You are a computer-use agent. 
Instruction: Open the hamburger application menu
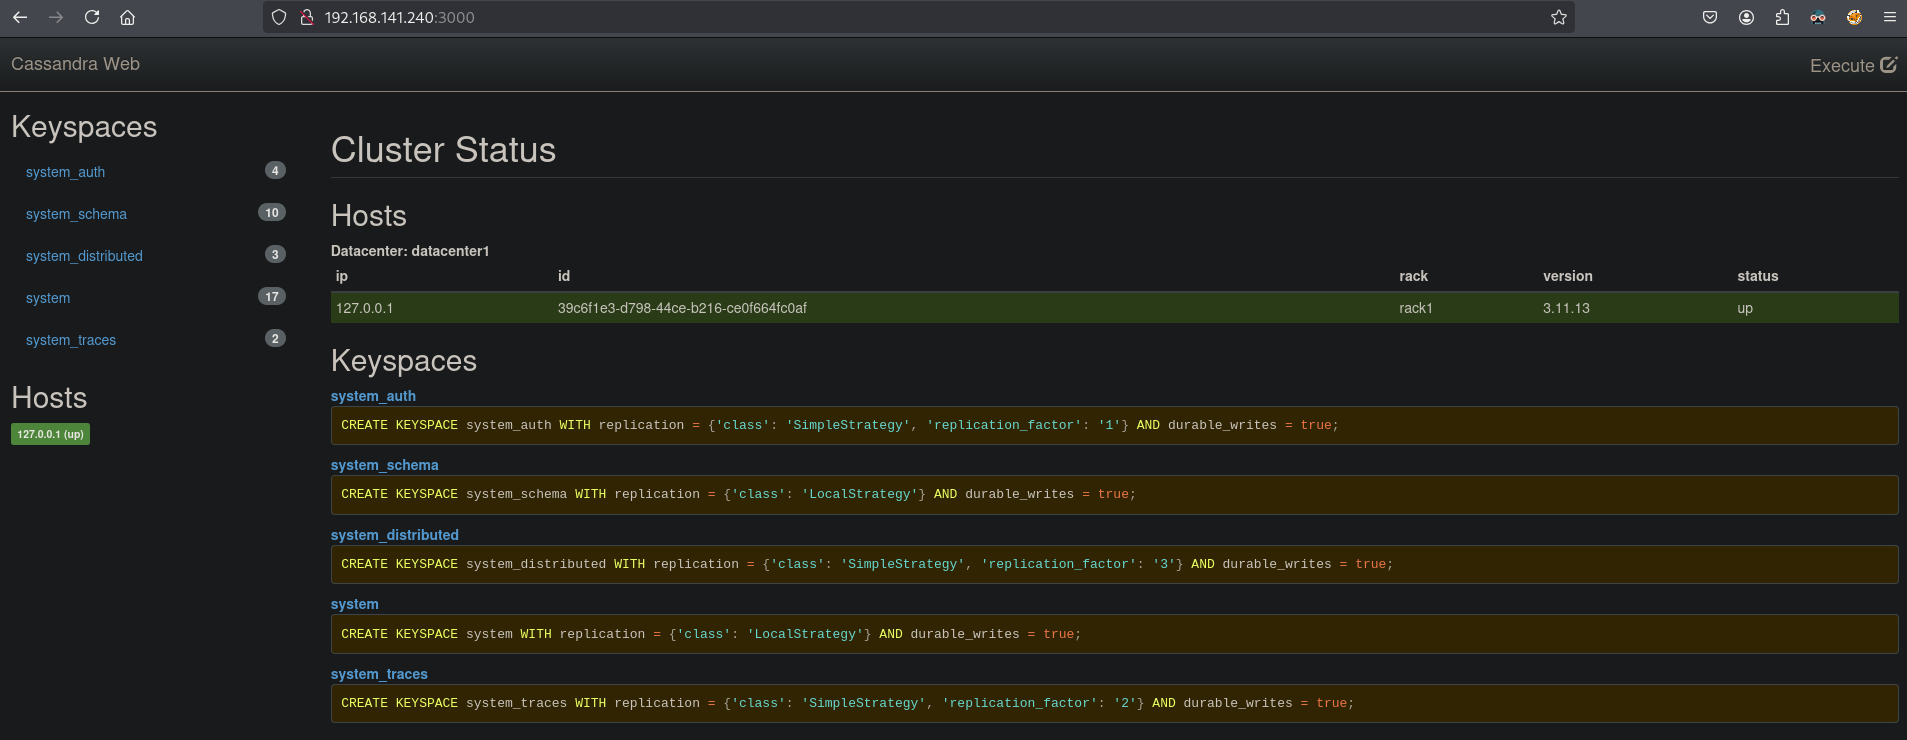[x=1890, y=17]
